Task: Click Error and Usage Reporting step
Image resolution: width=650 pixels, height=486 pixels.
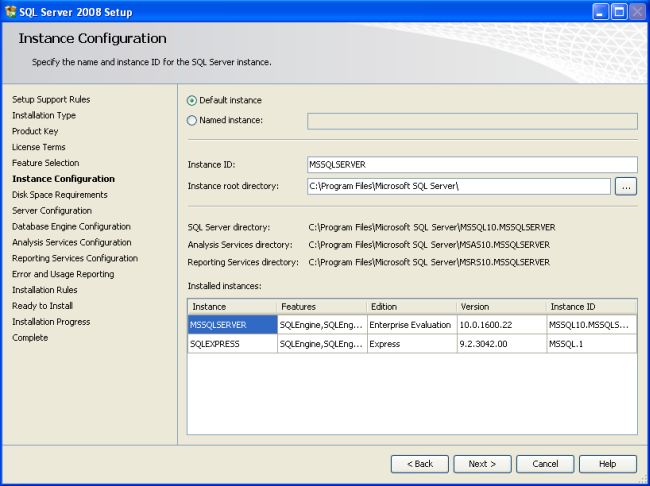Action: tap(63, 274)
